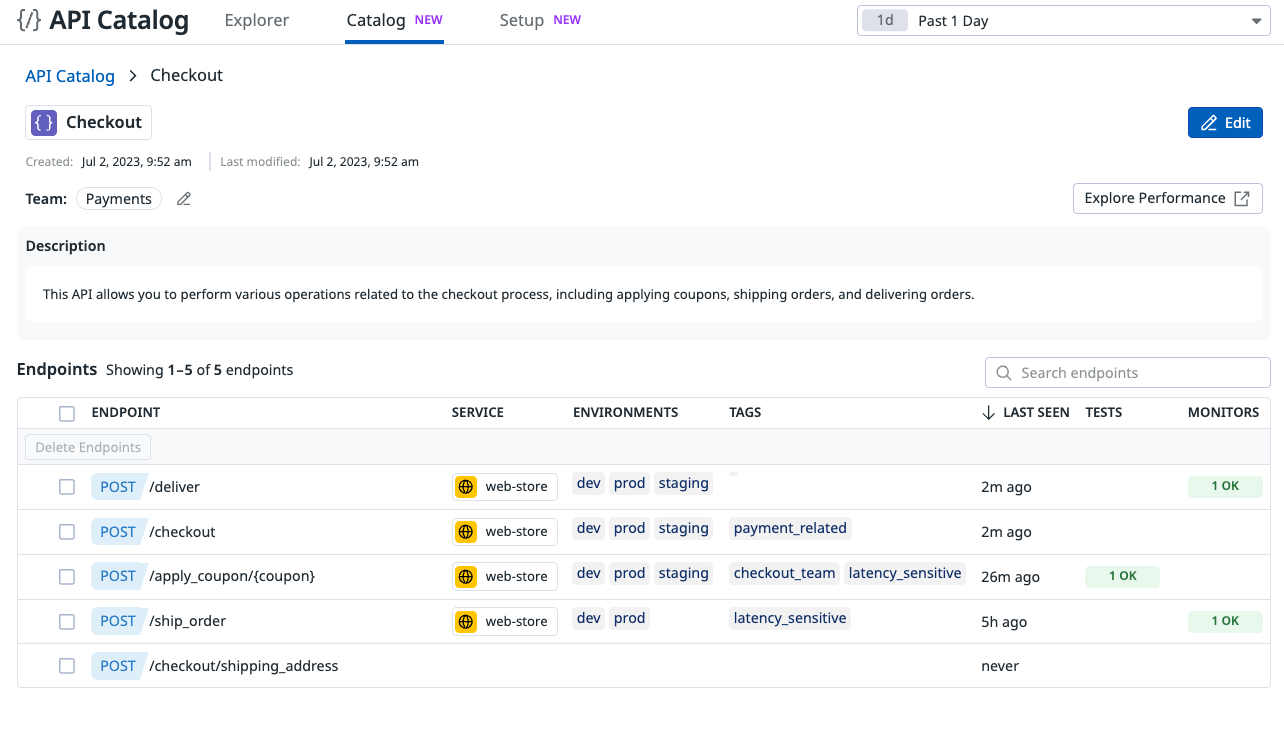Click the 1 OK monitors badge on /ship_order

click(x=1225, y=621)
